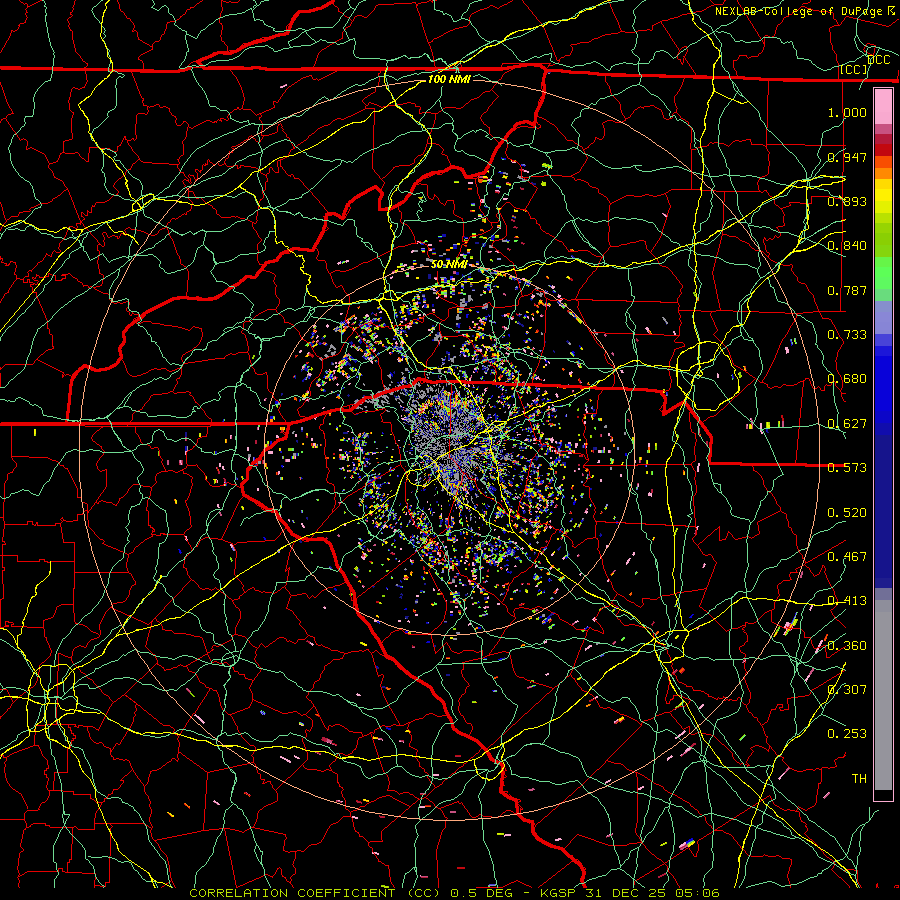Viewport: 900px width, 900px height.
Task: Click the 0.627 scale value
Action: point(847,424)
